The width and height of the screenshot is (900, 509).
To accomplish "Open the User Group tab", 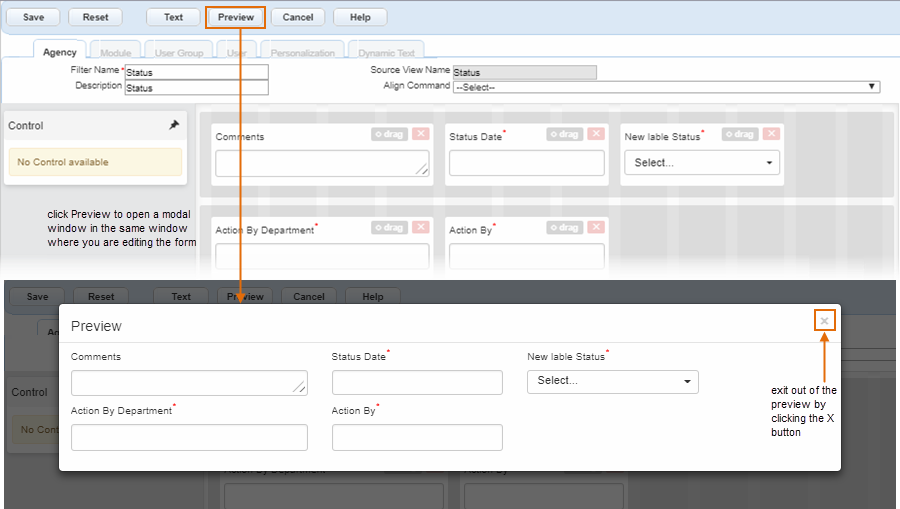I will (x=179, y=52).
